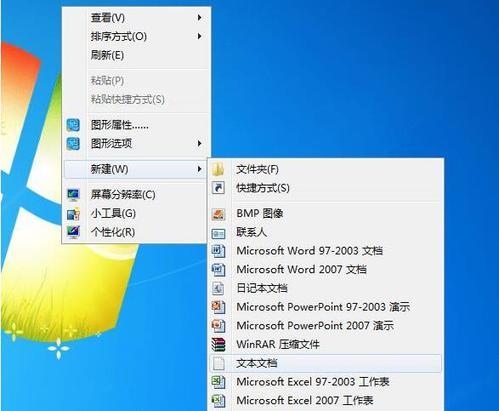Expand the 排序方式(O) submenu arrow
Image resolution: width=499 pixels, height=411 pixels.
199,36
